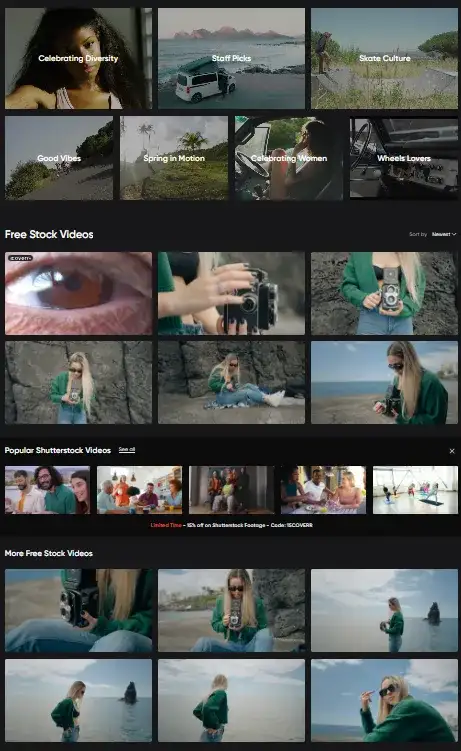
Task: Open the video of a woman sitting on a blanket by rocks
Action: tap(231, 383)
